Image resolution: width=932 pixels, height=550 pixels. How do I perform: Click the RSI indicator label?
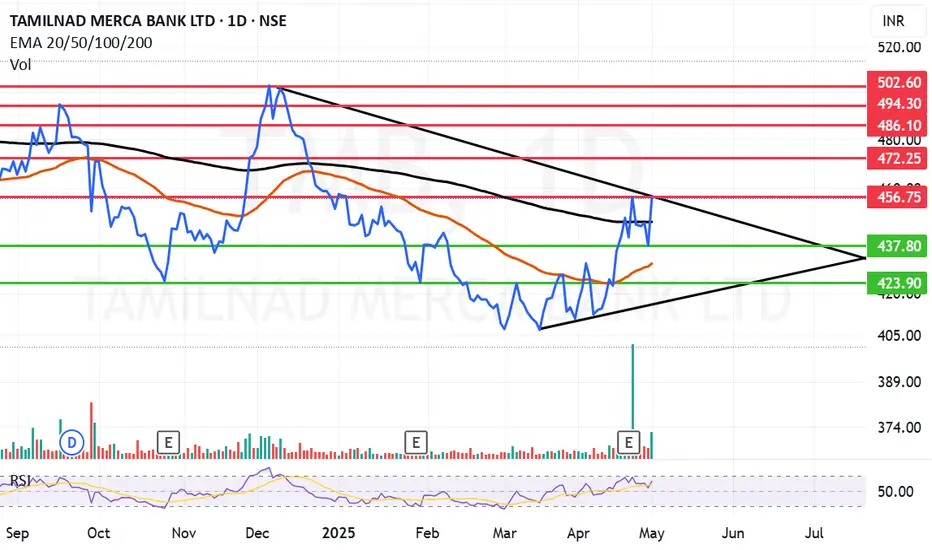pos(20,480)
